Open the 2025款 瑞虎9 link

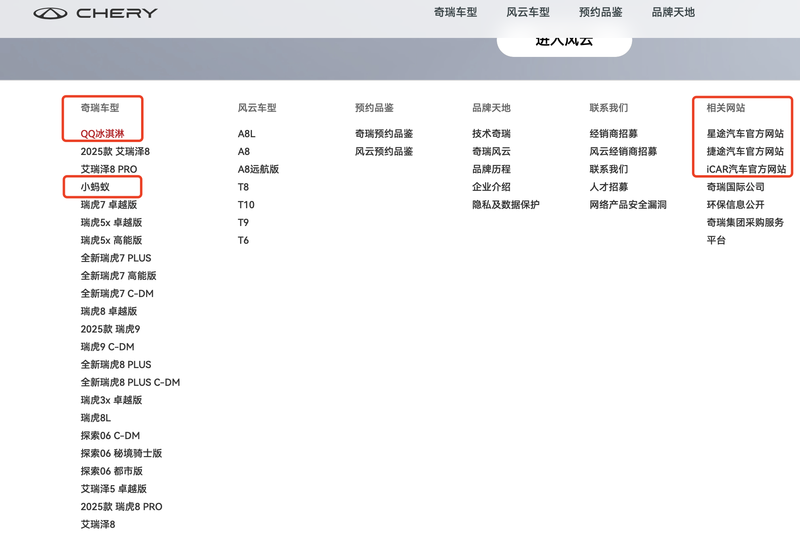pos(110,329)
